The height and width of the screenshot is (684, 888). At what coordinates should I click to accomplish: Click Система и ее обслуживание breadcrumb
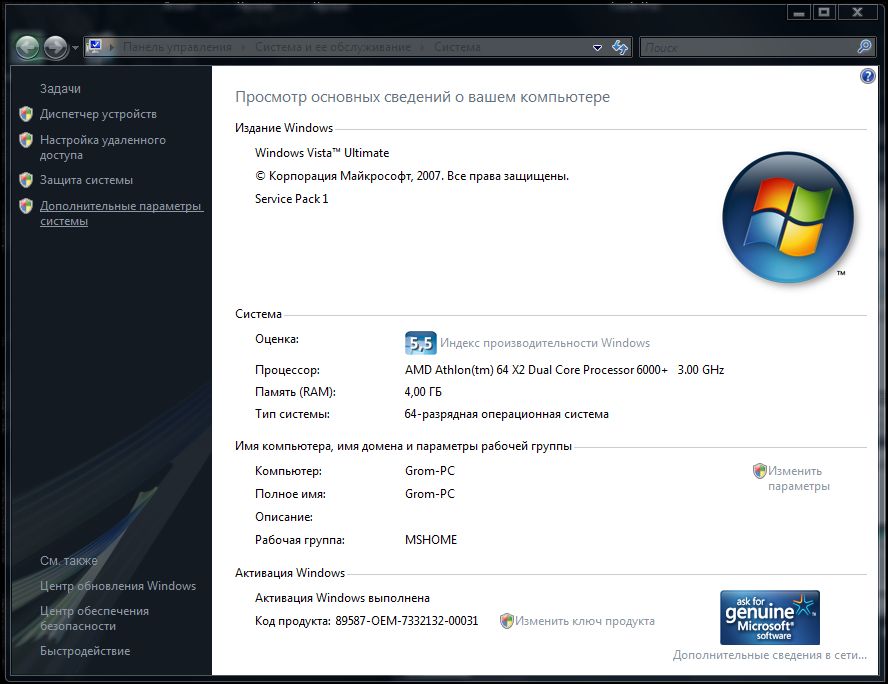pos(333,47)
